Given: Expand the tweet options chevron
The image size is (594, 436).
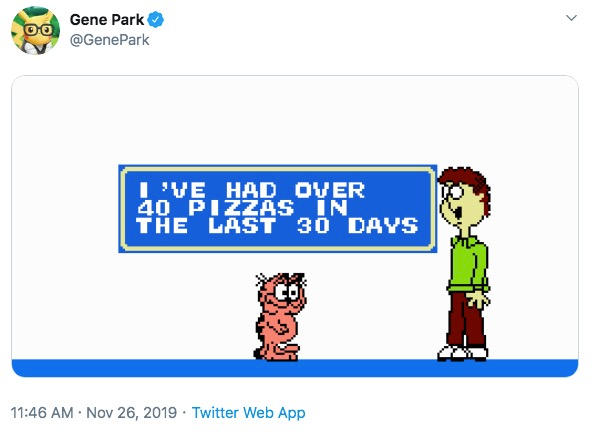Looking at the screenshot, I should pyautogui.click(x=571, y=18).
